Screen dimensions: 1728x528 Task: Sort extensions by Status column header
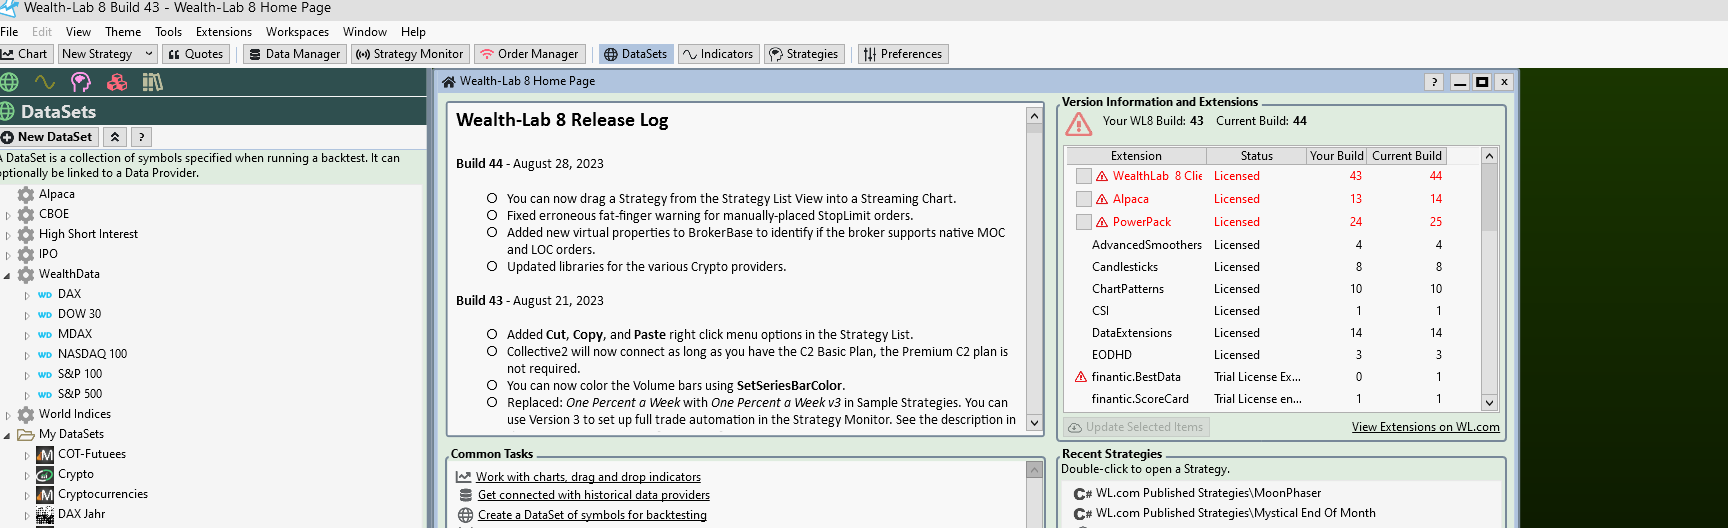click(1256, 156)
